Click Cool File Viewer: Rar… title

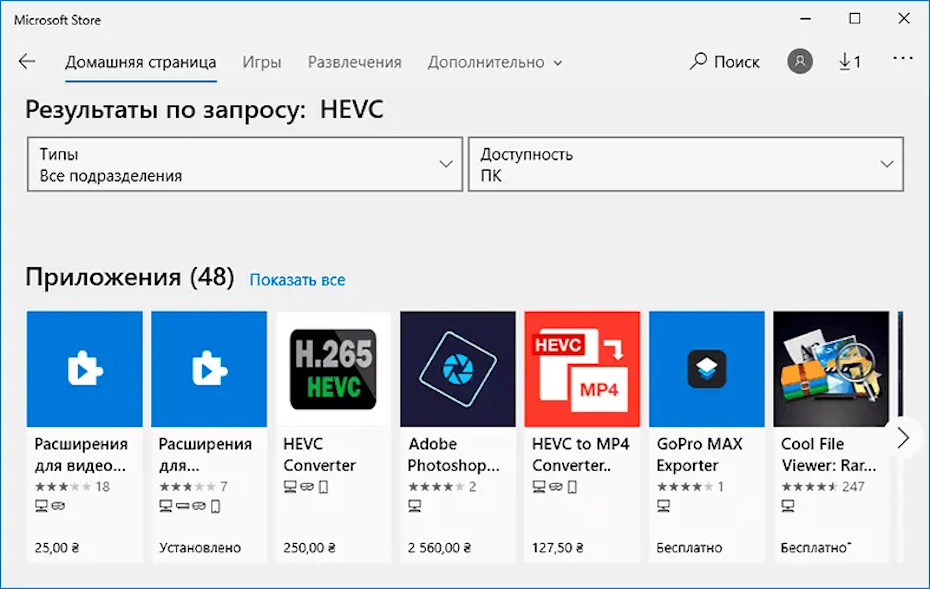click(828, 454)
